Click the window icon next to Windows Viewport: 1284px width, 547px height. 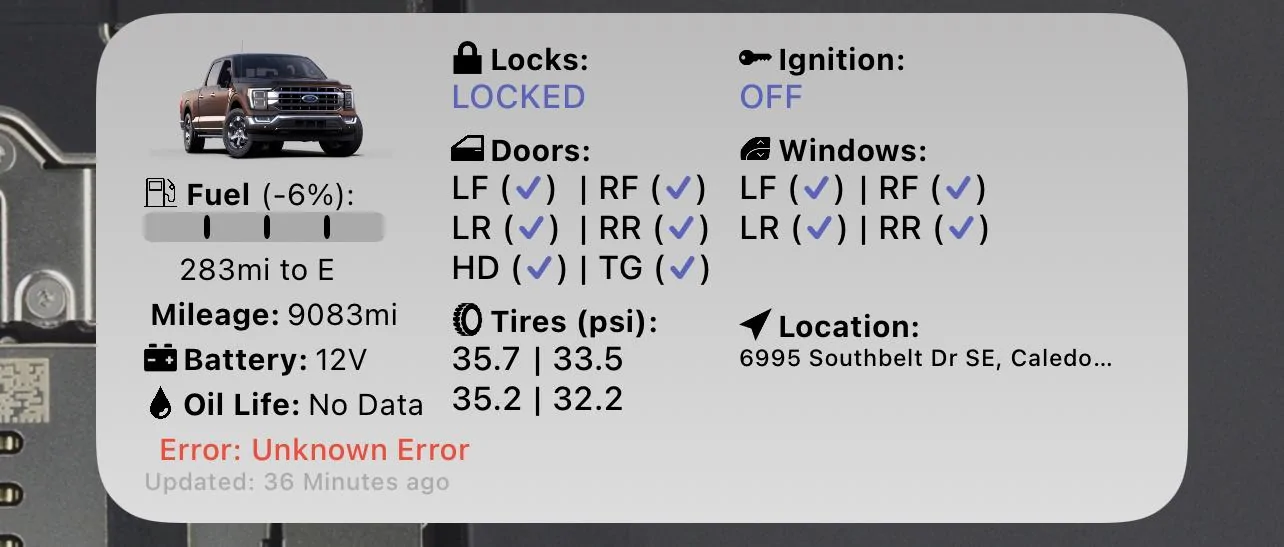755,150
